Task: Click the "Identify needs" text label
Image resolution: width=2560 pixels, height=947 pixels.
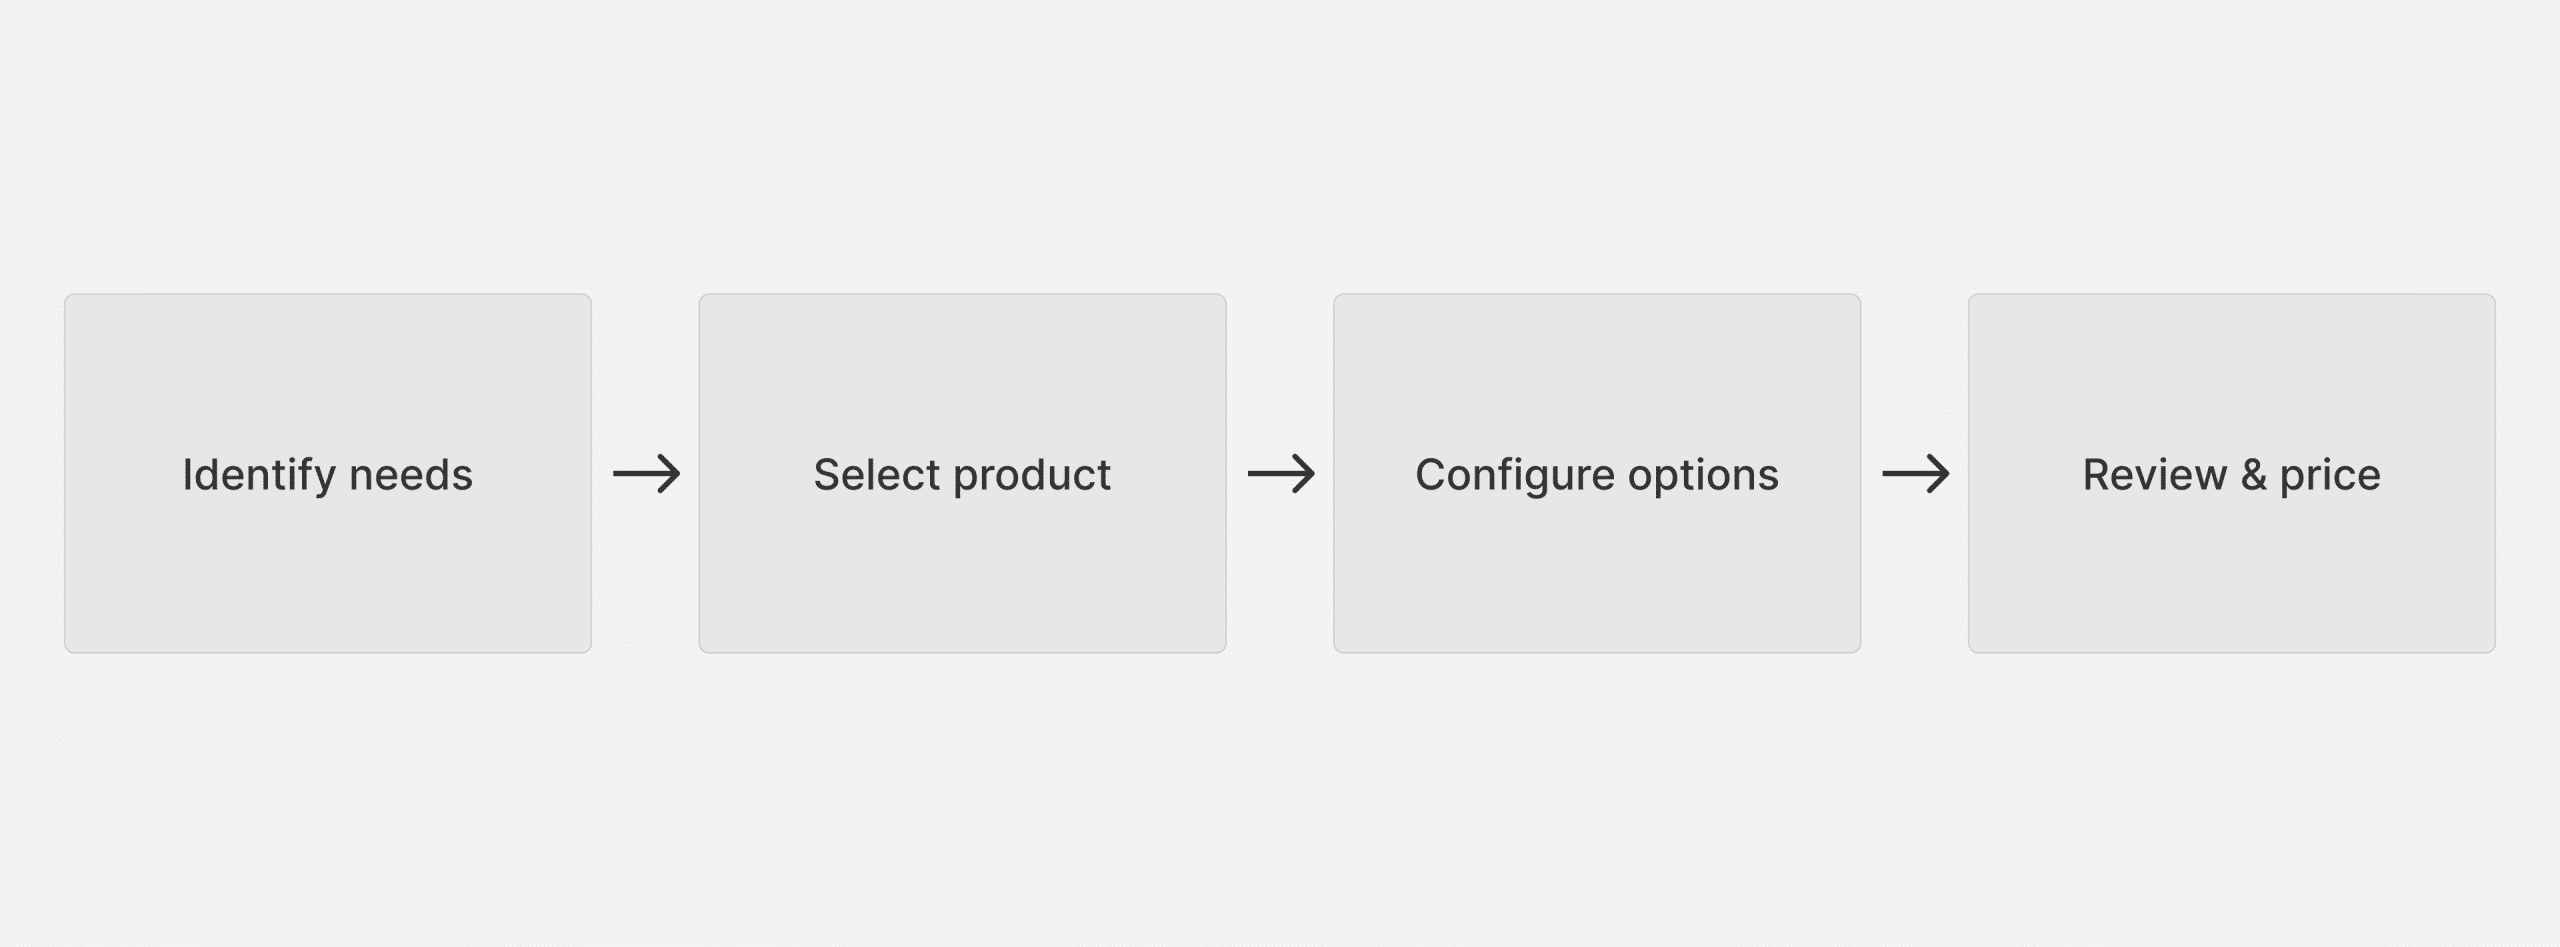Action: coord(328,475)
